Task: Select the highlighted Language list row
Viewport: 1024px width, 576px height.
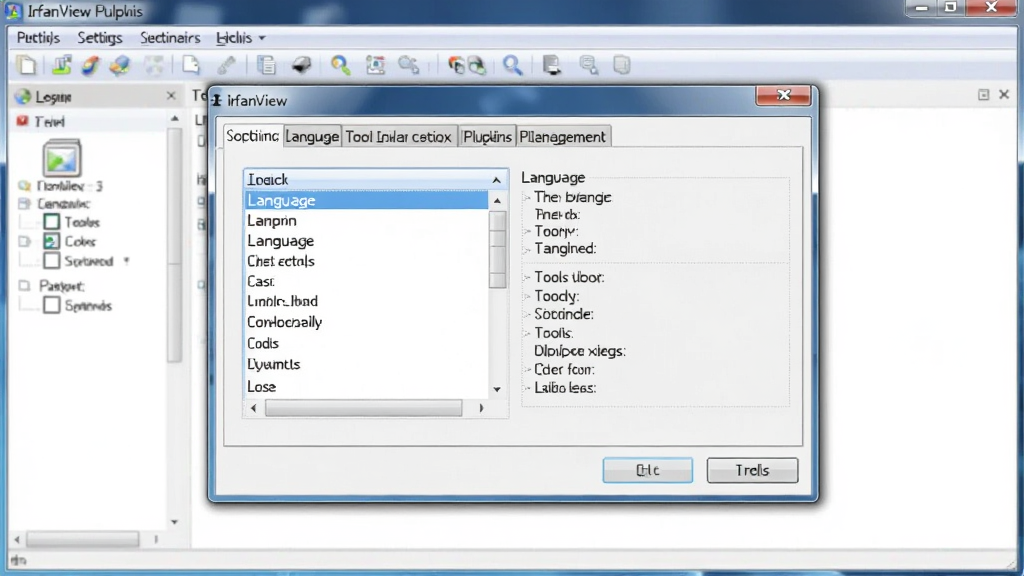Action: pos(366,200)
